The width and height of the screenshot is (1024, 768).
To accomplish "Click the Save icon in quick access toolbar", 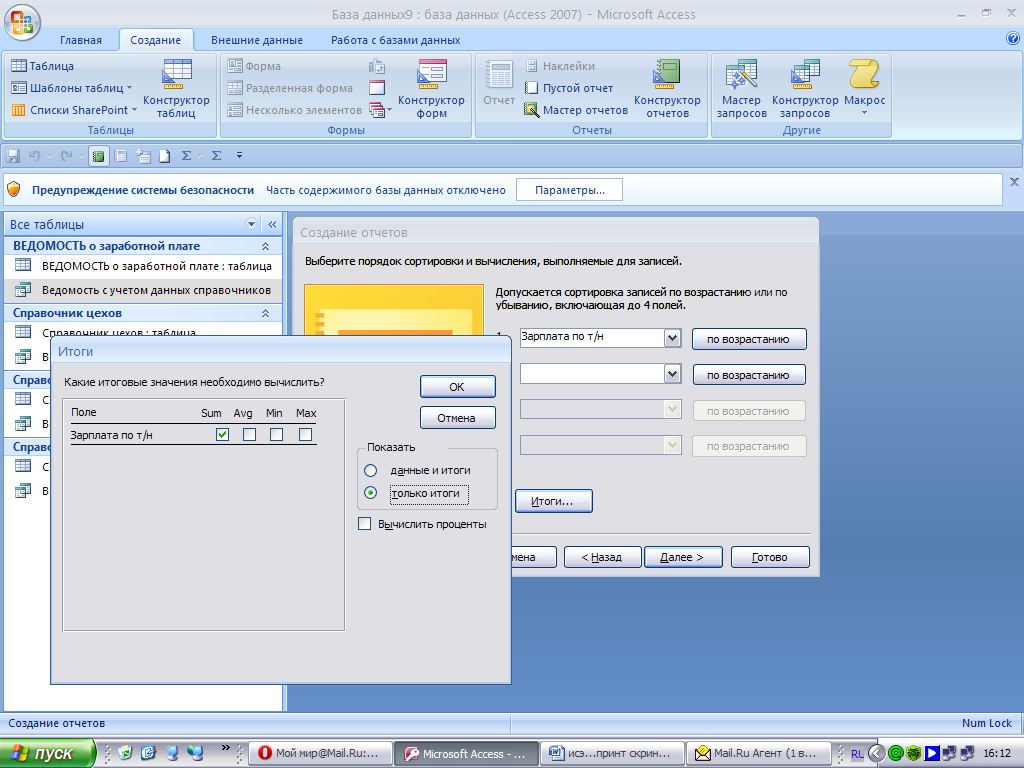I will (13, 155).
